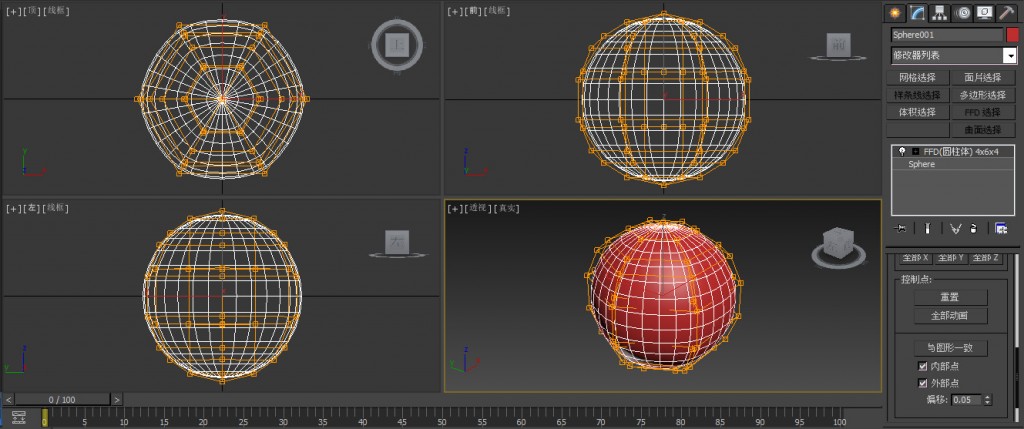
Task: Click the Sphere001 object name field
Action: coord(947,35)
